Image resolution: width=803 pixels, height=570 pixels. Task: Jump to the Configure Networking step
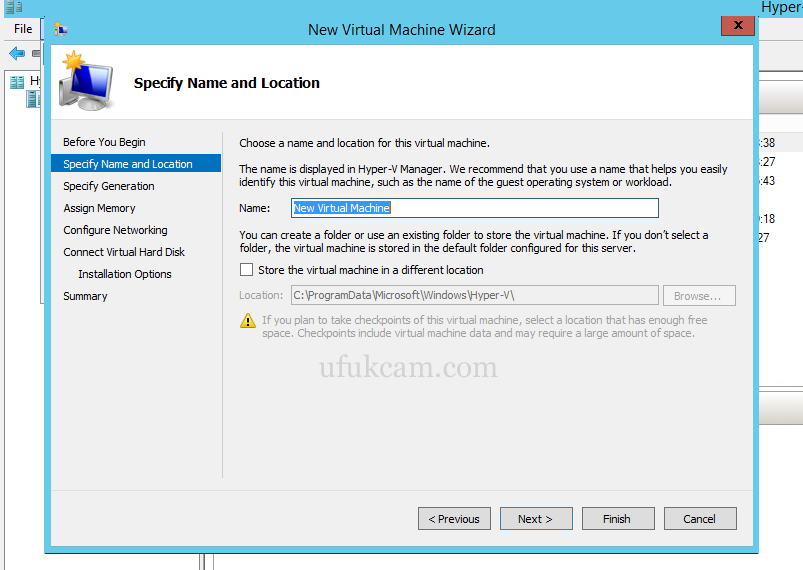(x=115, y=230)
